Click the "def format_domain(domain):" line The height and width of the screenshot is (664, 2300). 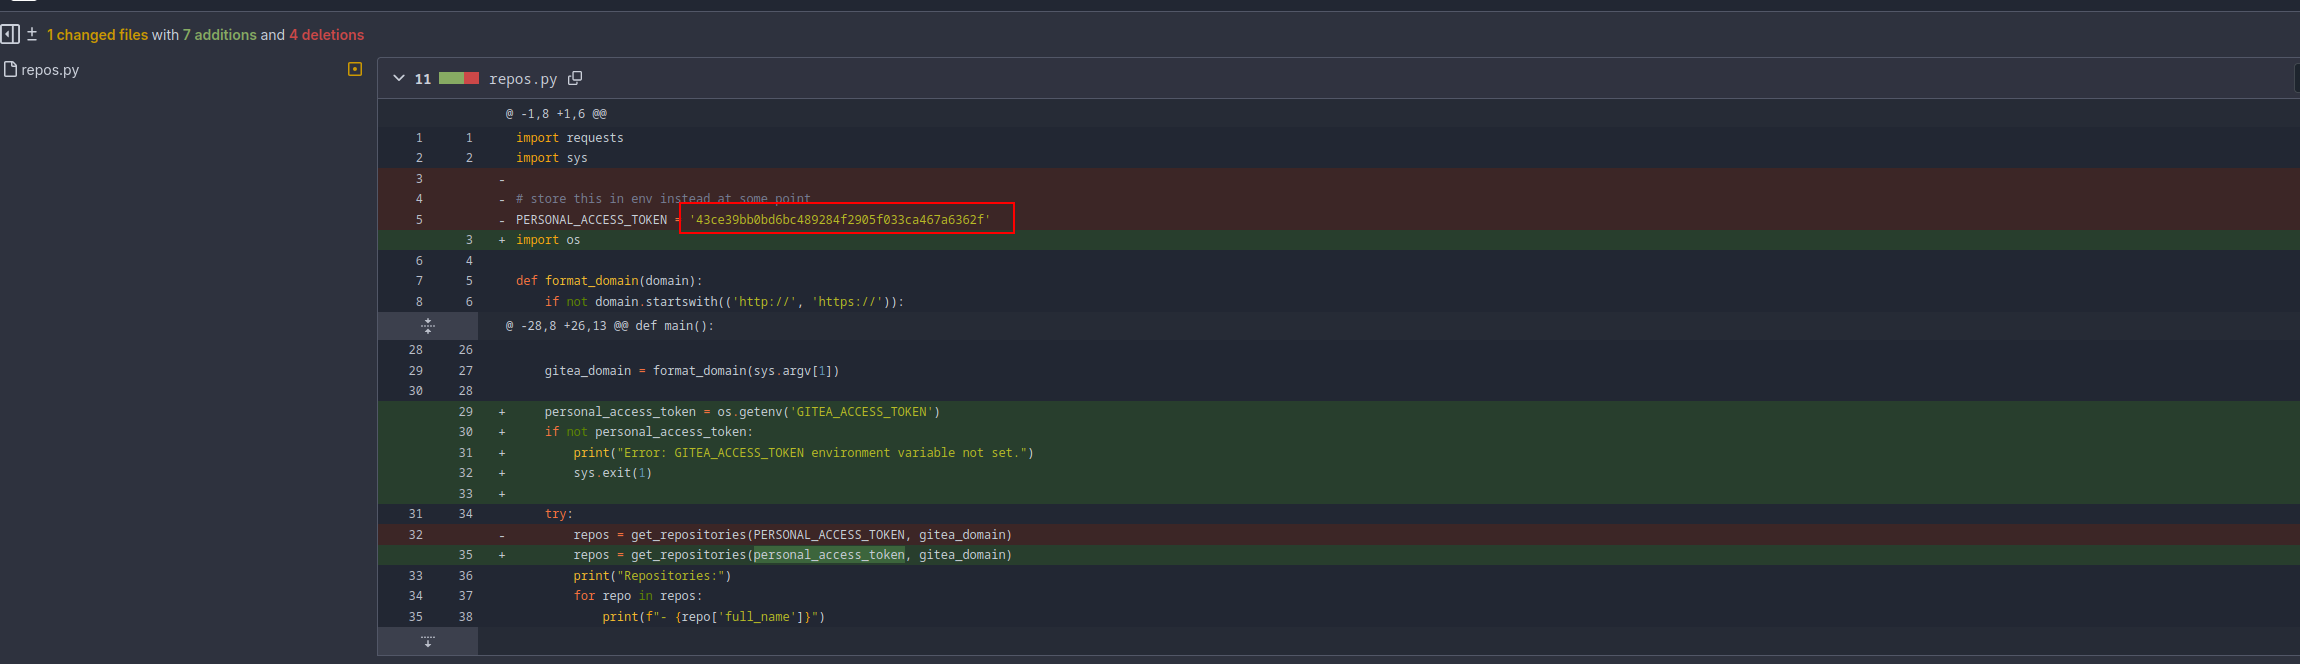click(609, 281)
